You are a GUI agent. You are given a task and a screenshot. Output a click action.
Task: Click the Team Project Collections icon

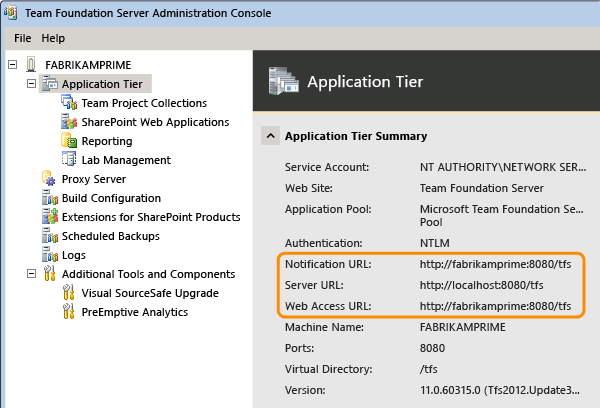[69, 103]
